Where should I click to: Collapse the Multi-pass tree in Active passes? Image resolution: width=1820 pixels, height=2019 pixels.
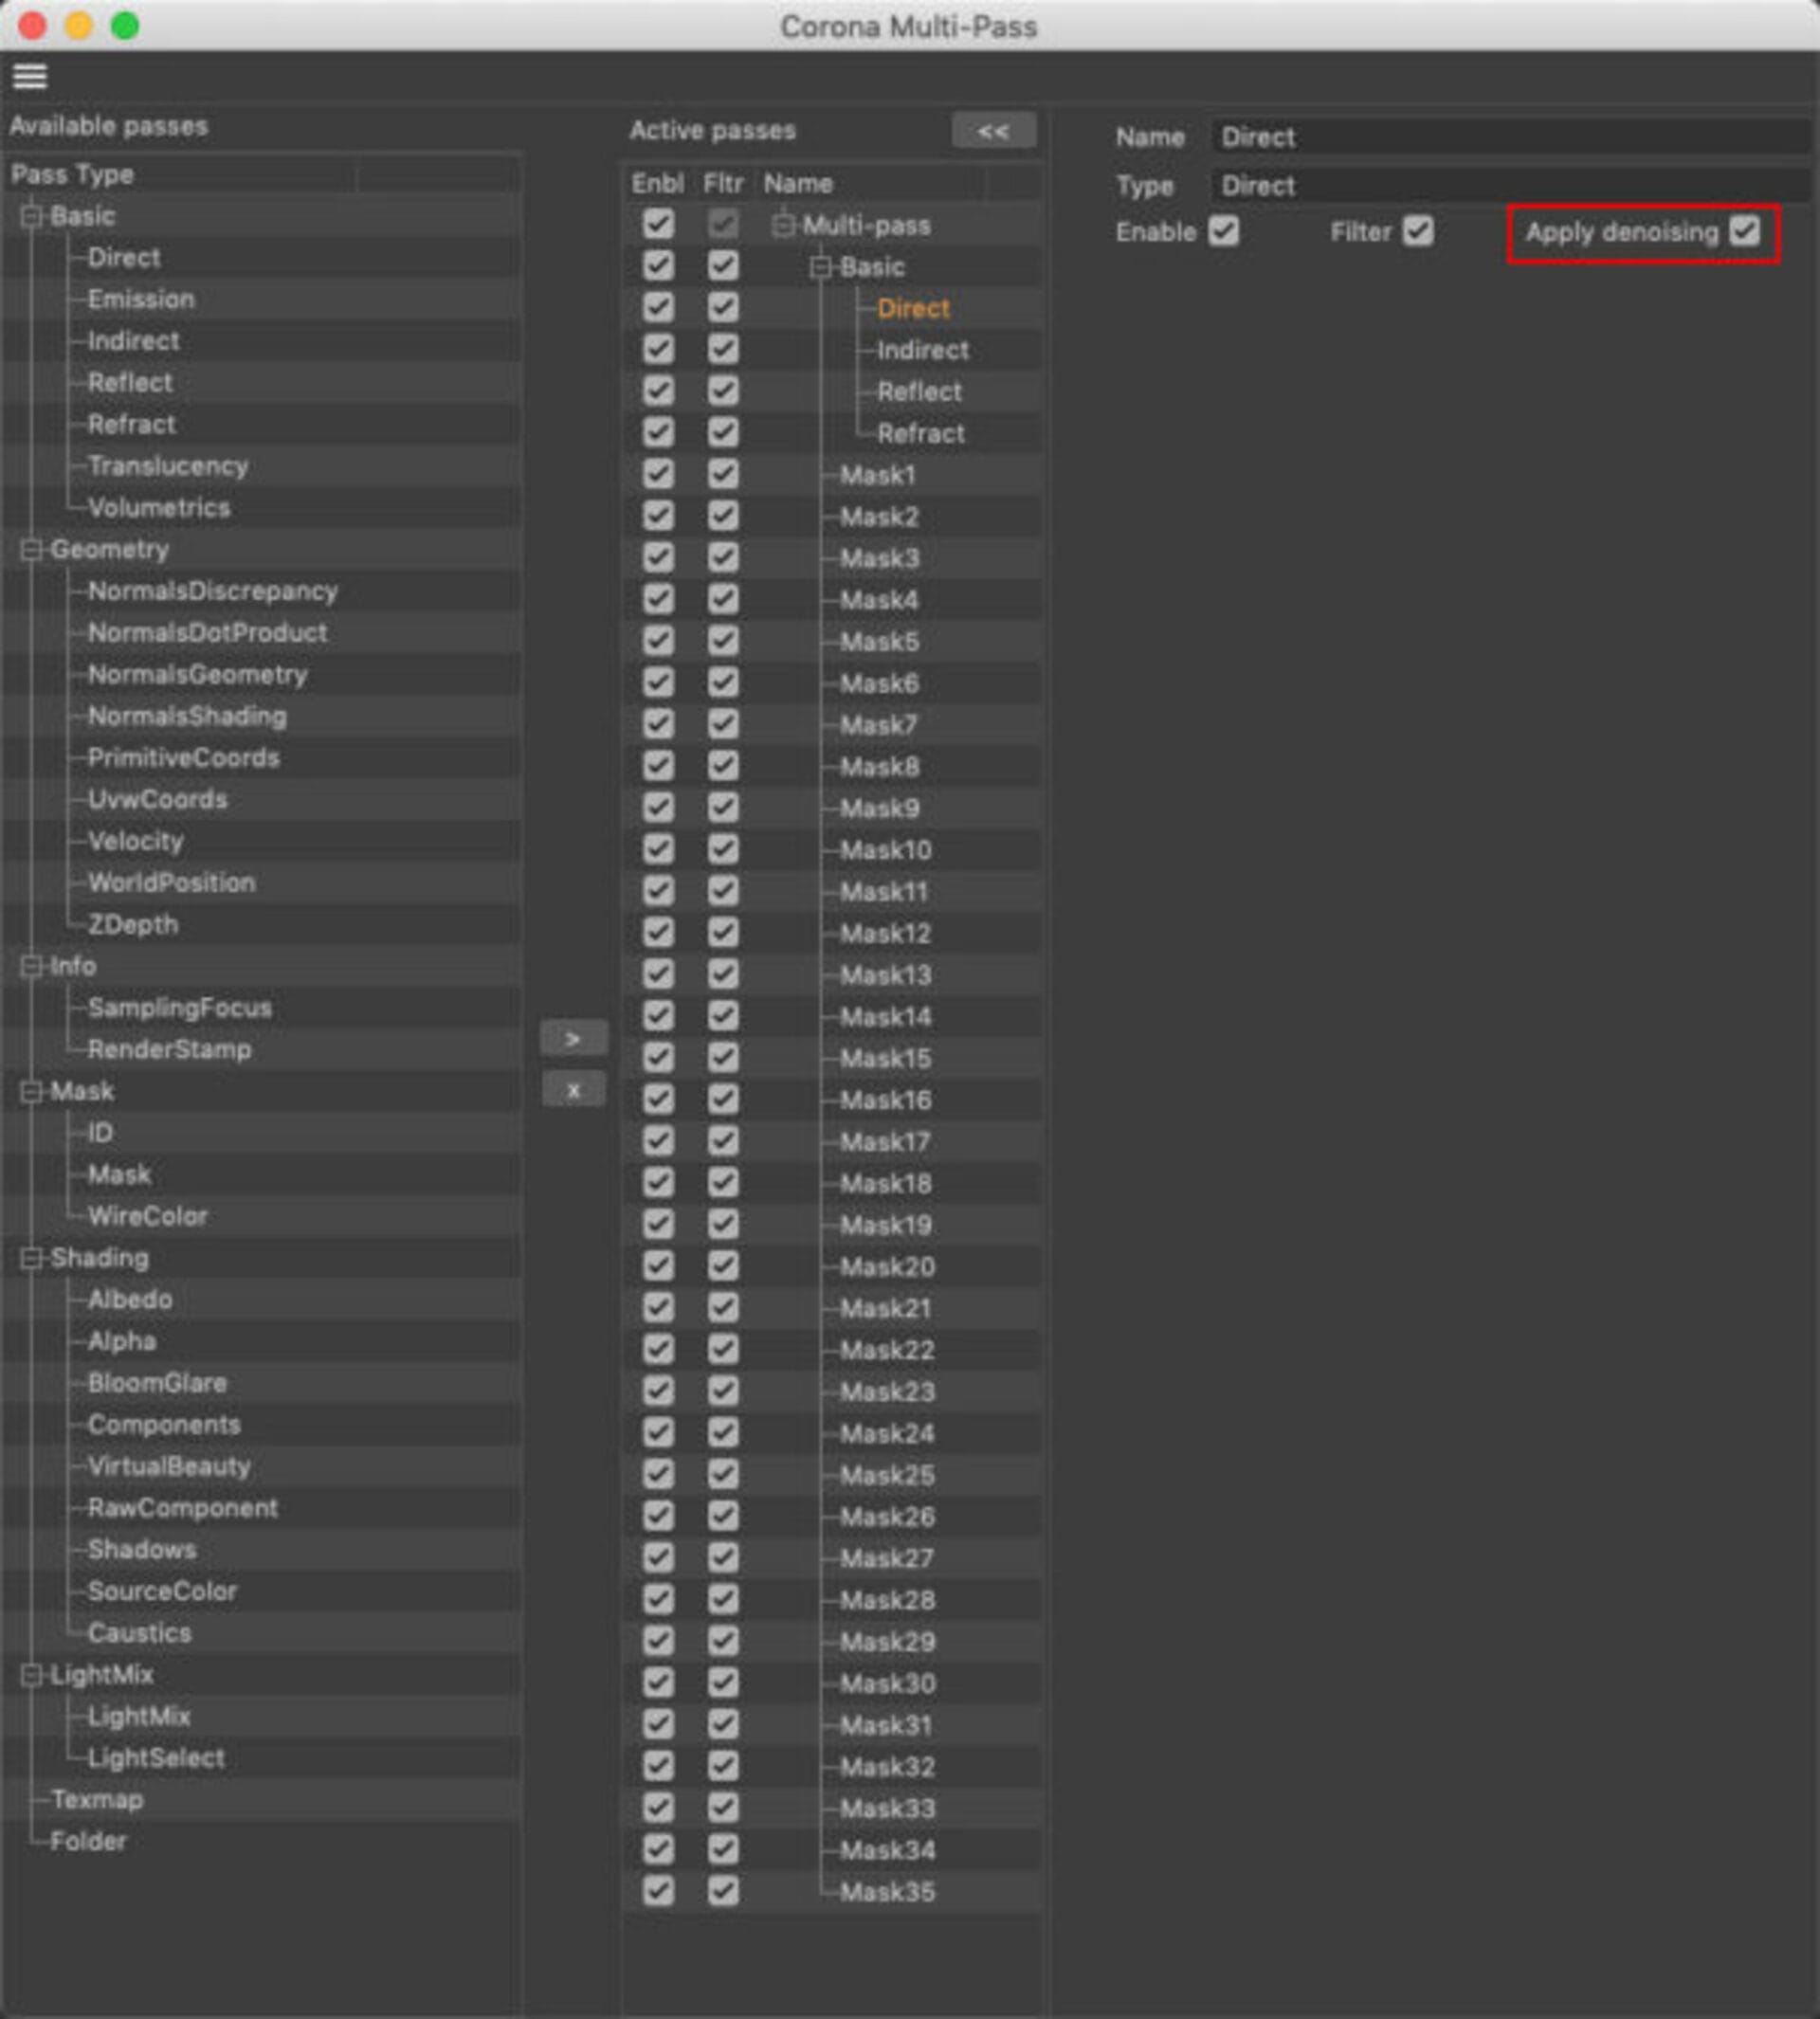tap(784, 225)
